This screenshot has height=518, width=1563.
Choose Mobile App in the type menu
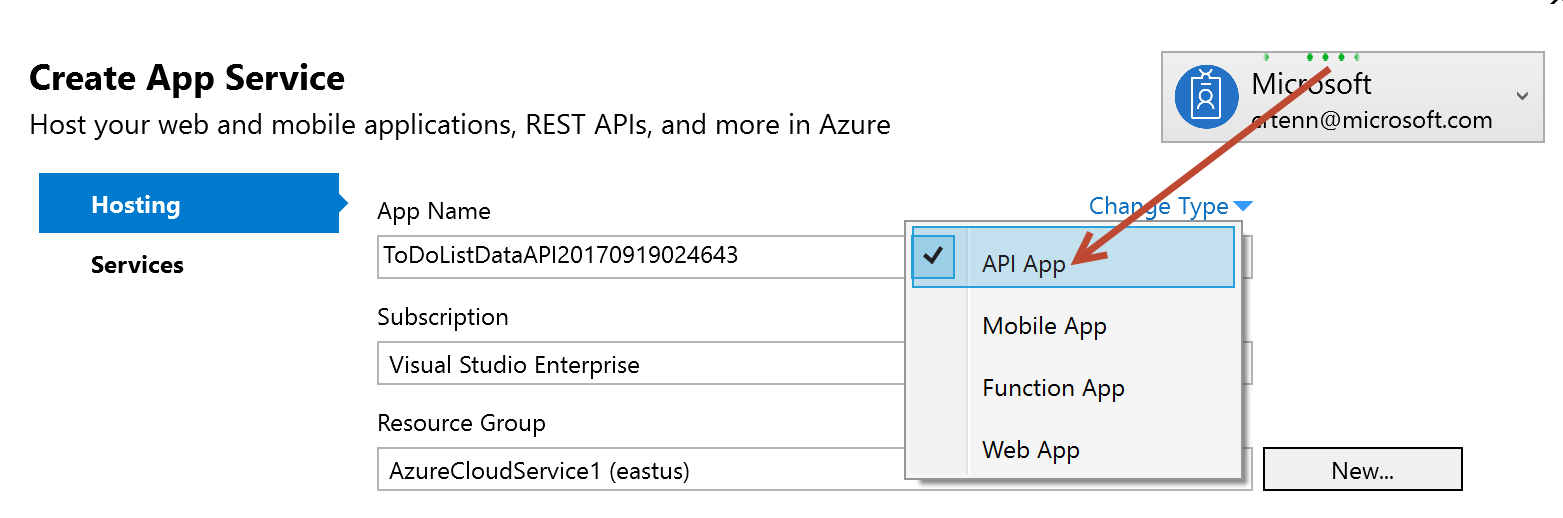(x=1044, y=326)
